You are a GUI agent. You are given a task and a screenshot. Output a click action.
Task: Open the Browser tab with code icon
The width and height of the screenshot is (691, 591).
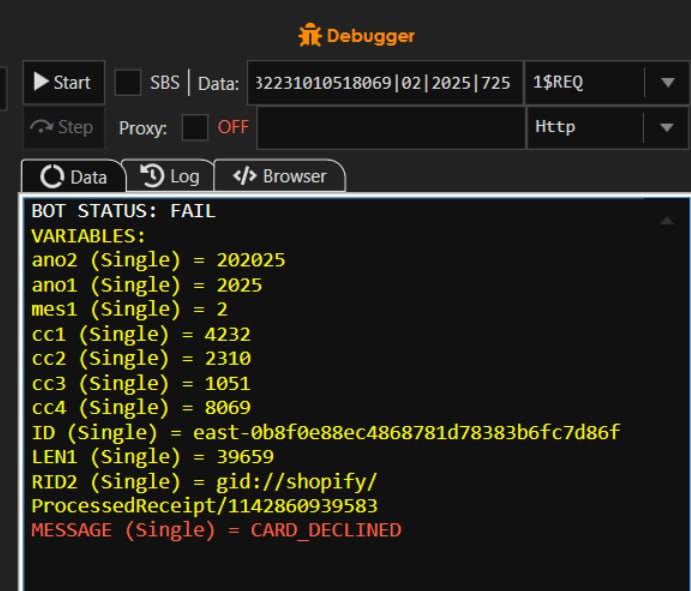(279, 176)
